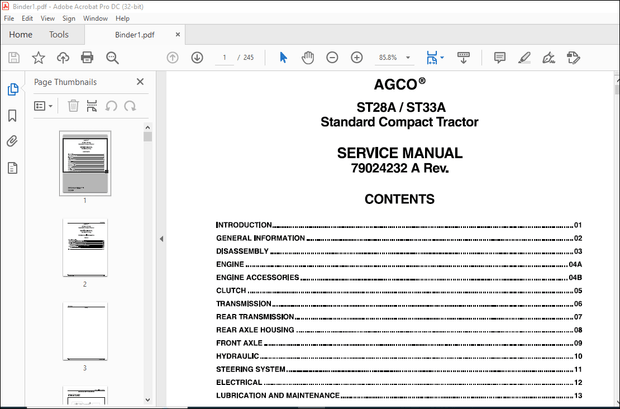
Task: Click the CLUTCH contents entry
Action: (399, 290)
